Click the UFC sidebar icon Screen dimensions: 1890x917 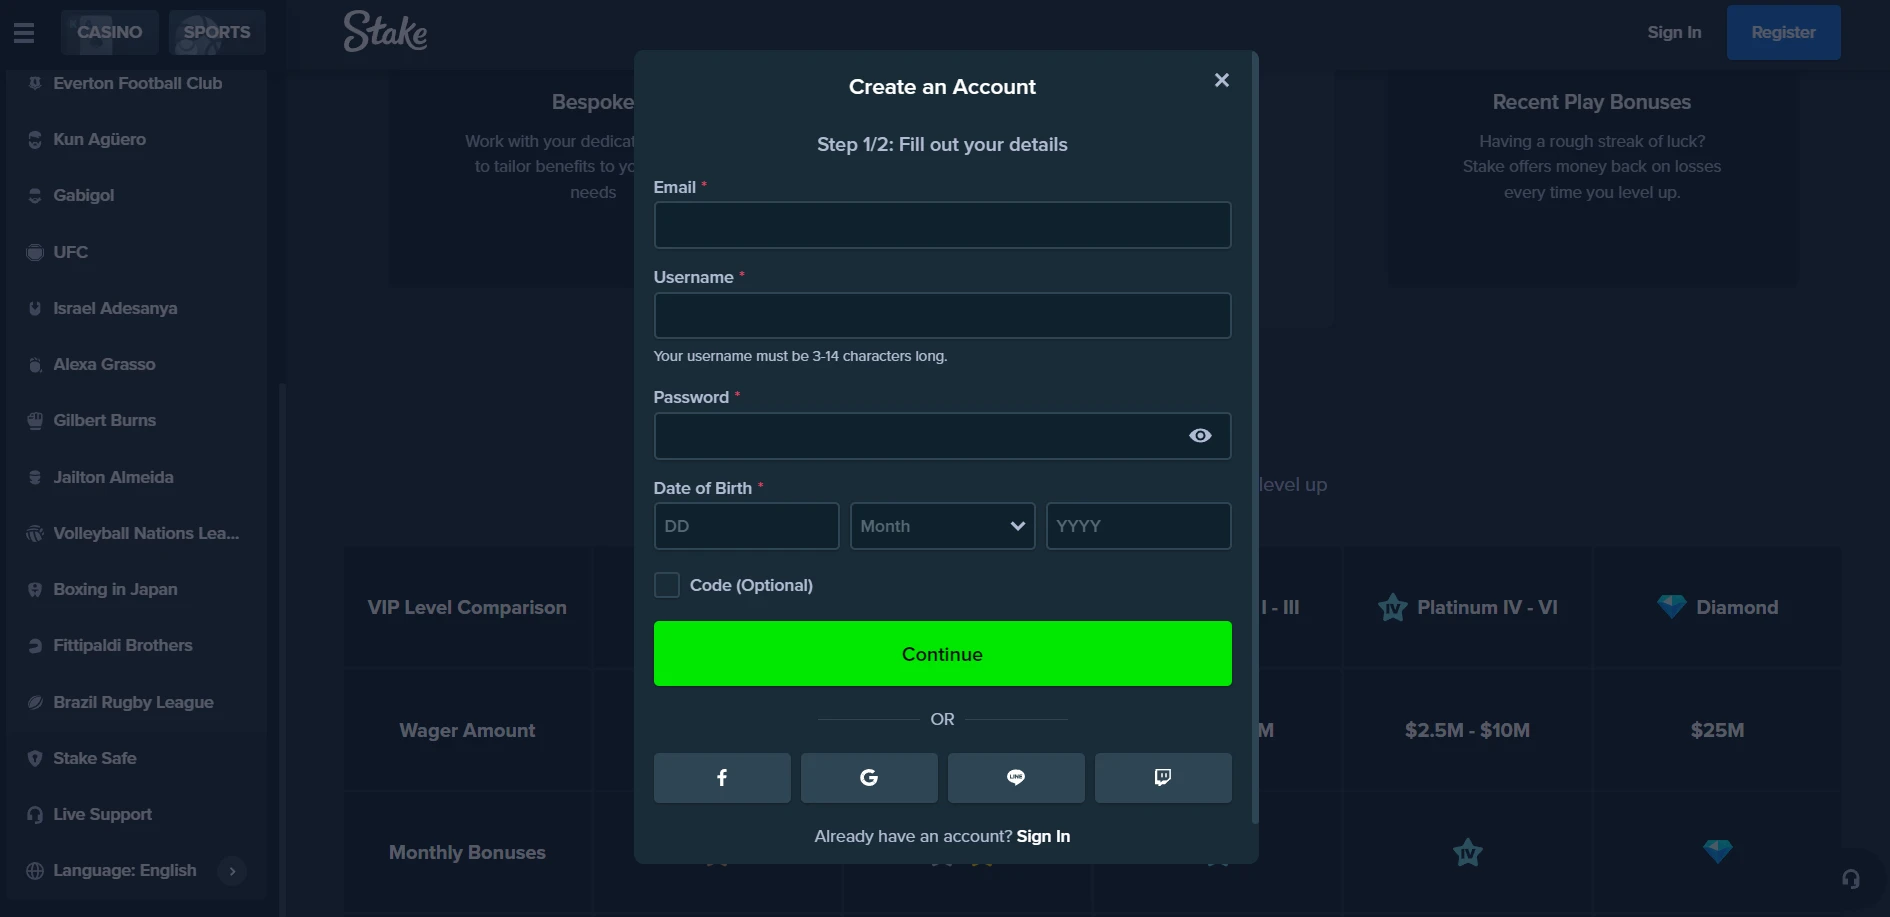coord(35,252)
